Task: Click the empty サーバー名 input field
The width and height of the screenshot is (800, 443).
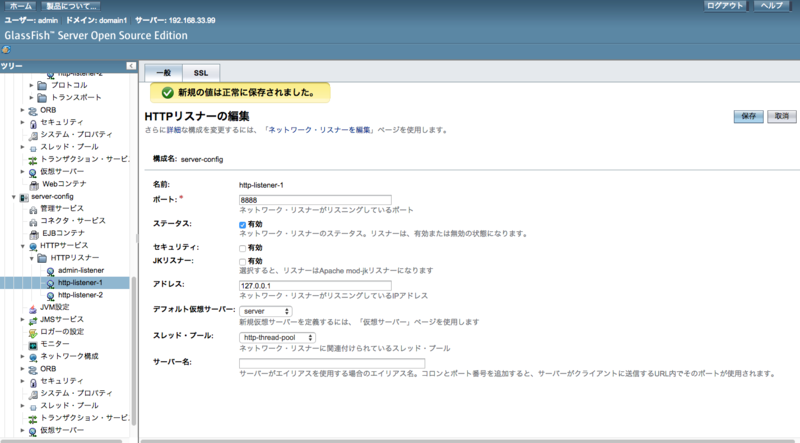Action: click(x=332, y=363)
